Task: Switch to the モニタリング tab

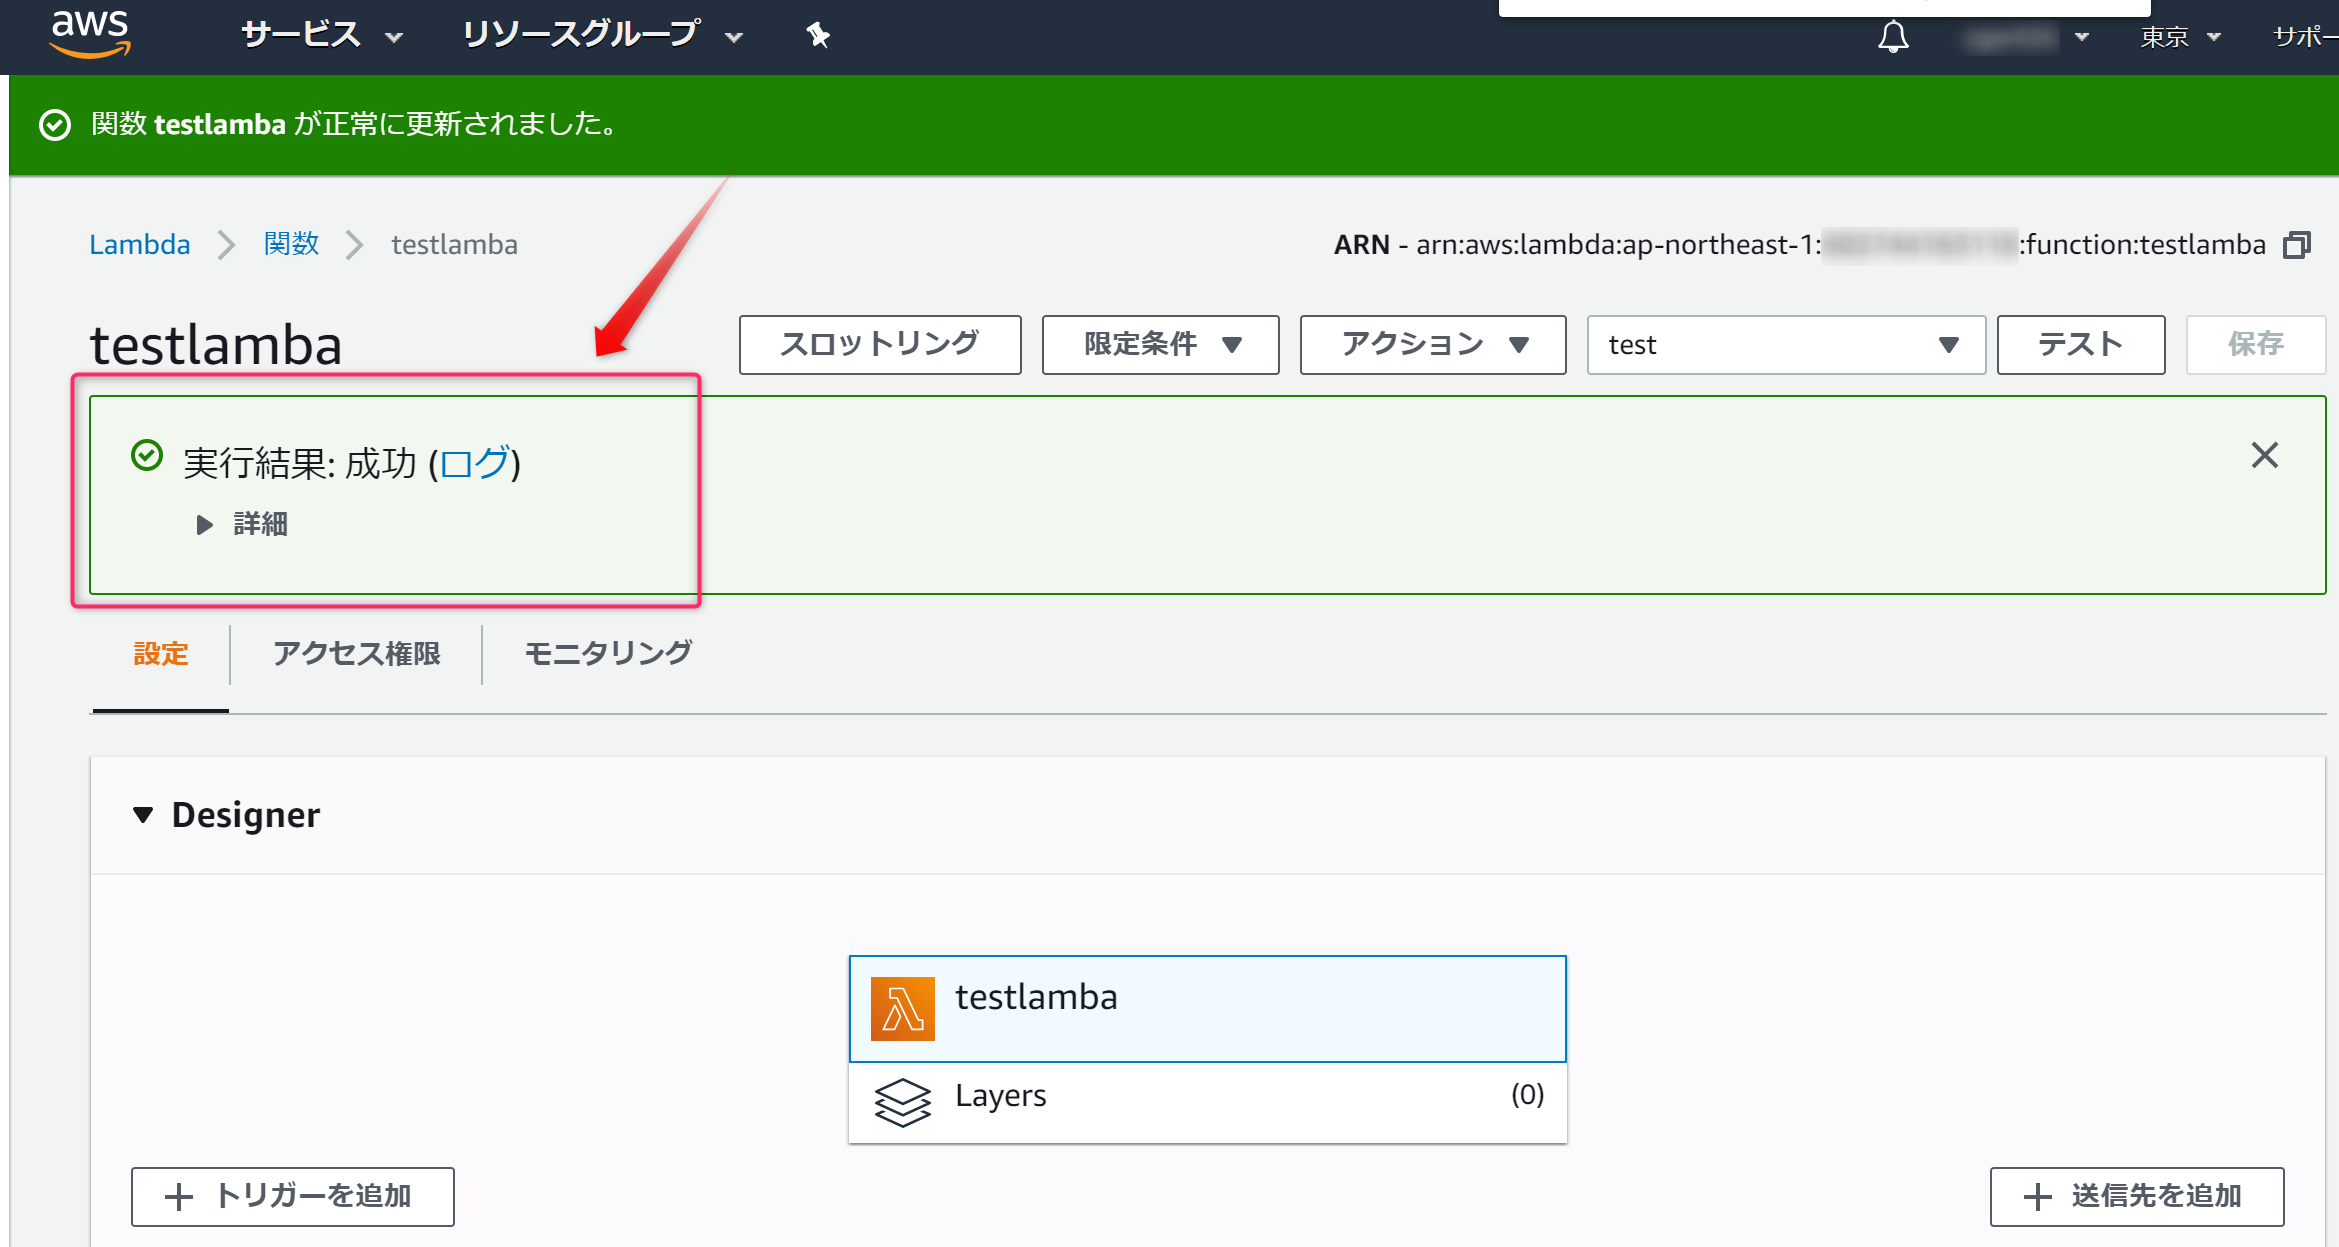Action: (608, 654)
